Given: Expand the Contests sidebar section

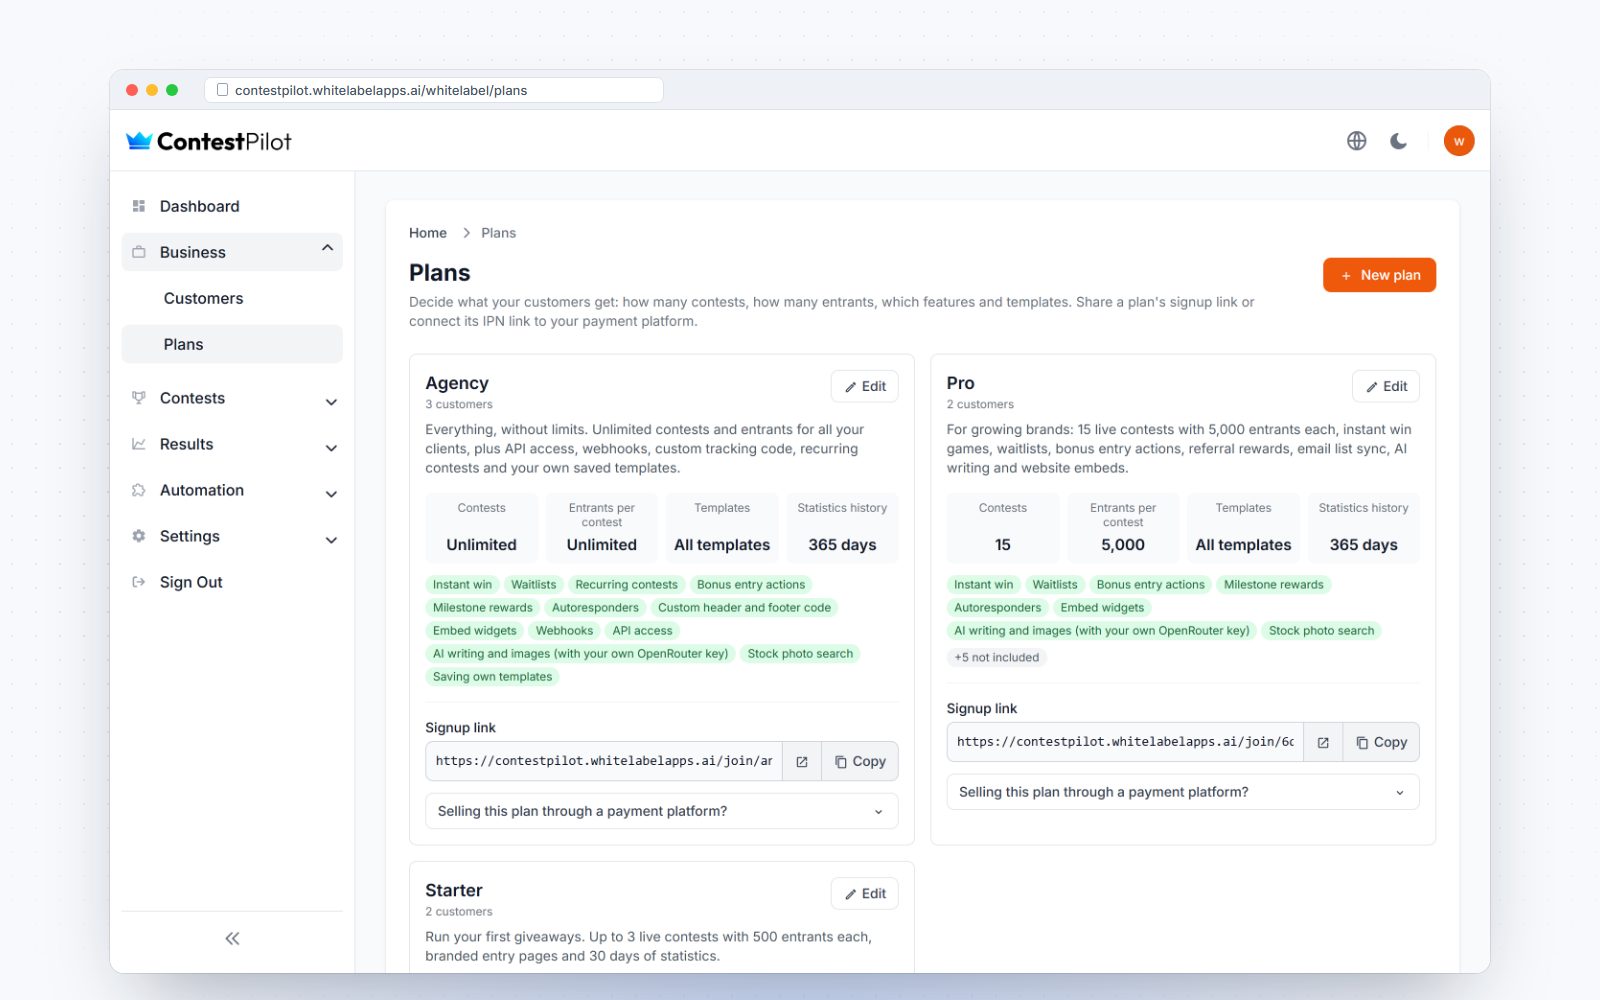Looking at the screenshot, I should click(x=232, y=398).
